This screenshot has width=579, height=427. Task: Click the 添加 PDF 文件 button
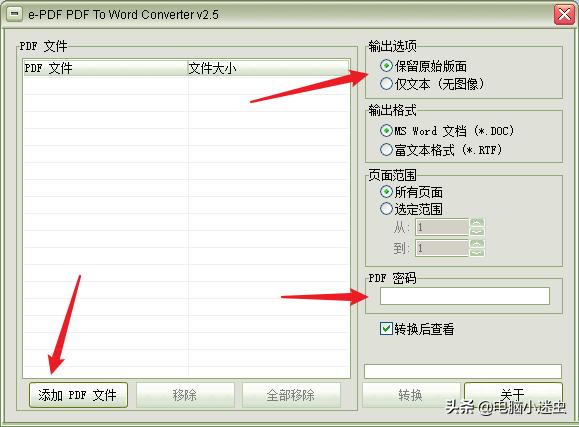[x=78, y=395]
